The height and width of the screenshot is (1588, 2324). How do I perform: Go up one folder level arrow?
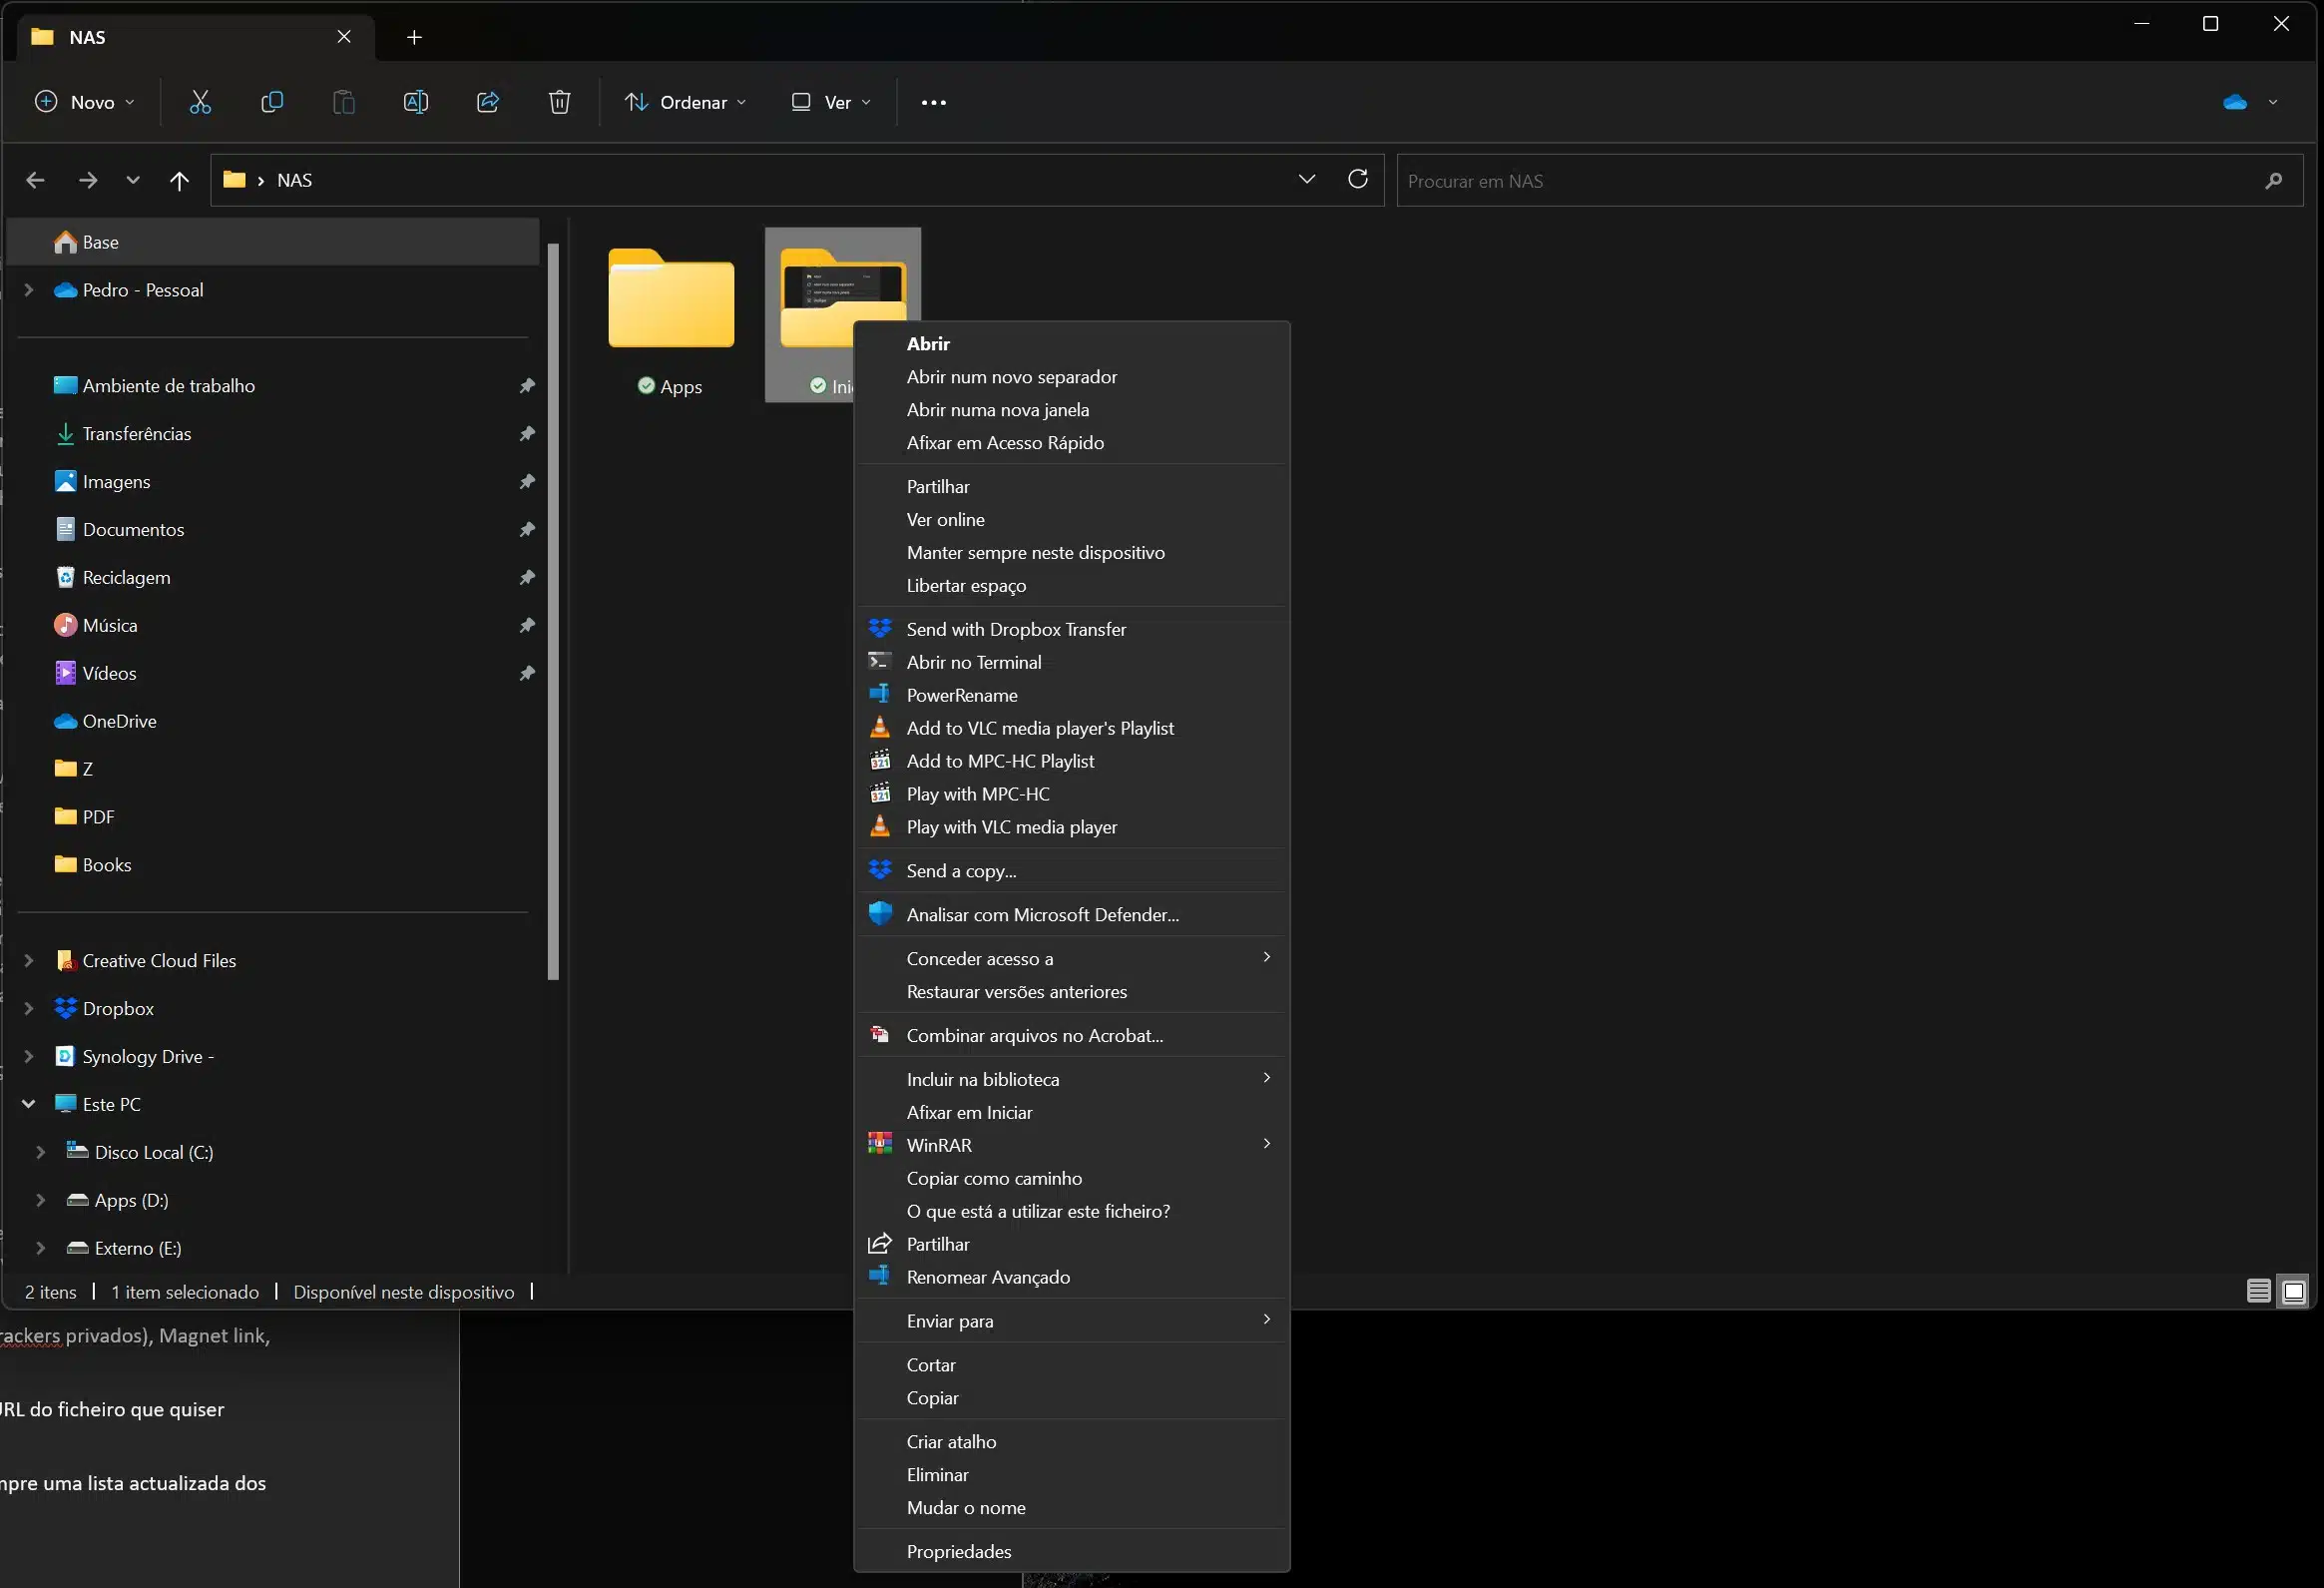[x=179, y=181]
